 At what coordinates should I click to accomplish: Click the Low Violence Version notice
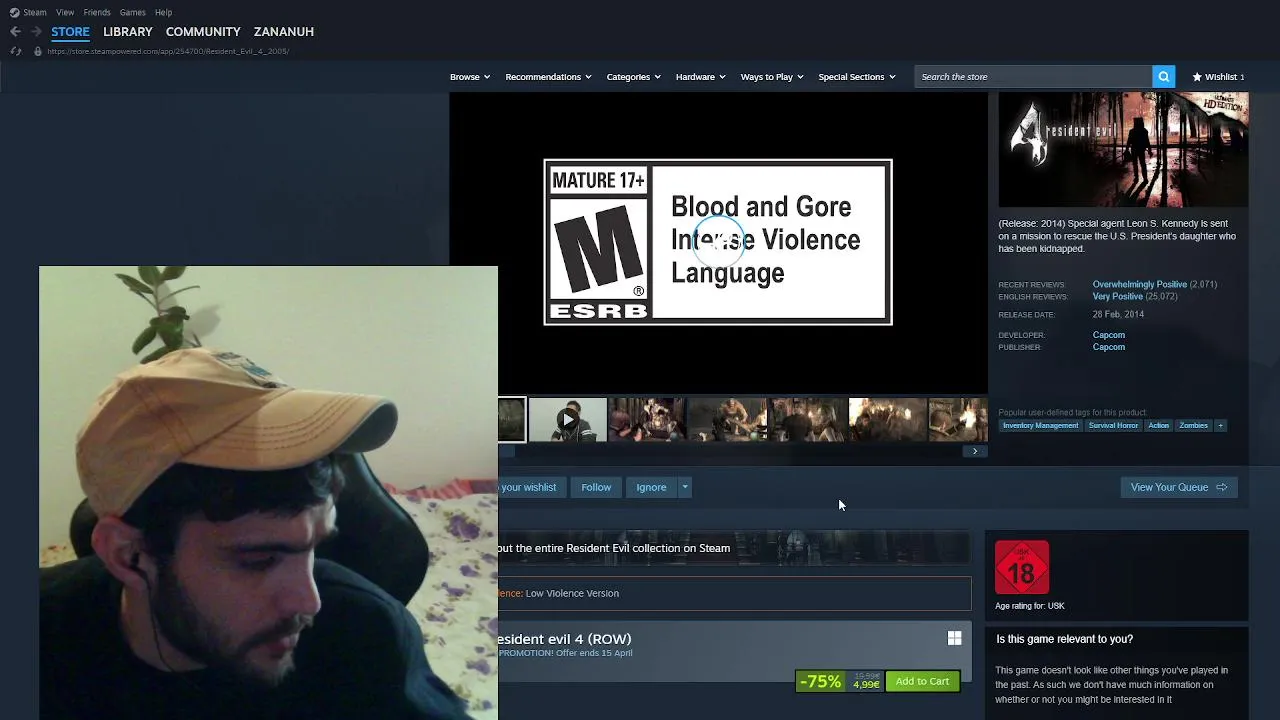[x=734, y=593]
